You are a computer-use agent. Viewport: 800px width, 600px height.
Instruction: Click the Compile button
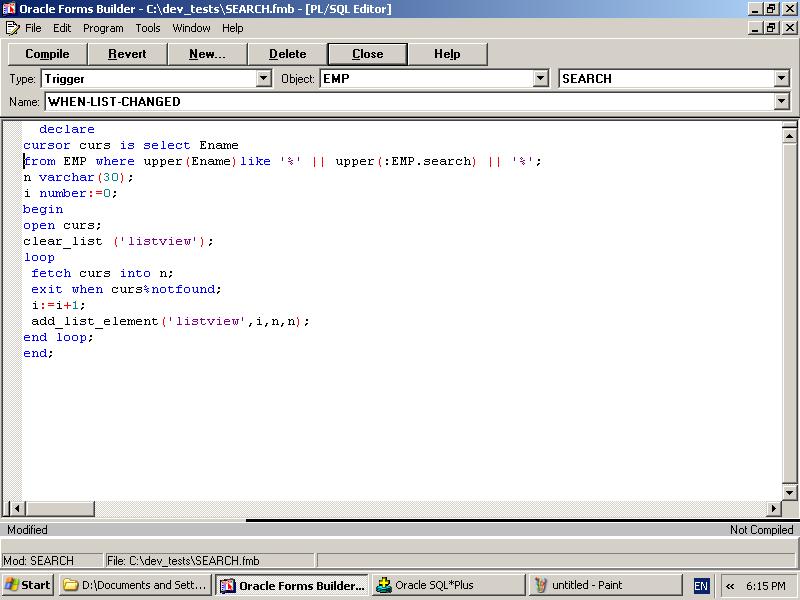[x=47, y=54]
